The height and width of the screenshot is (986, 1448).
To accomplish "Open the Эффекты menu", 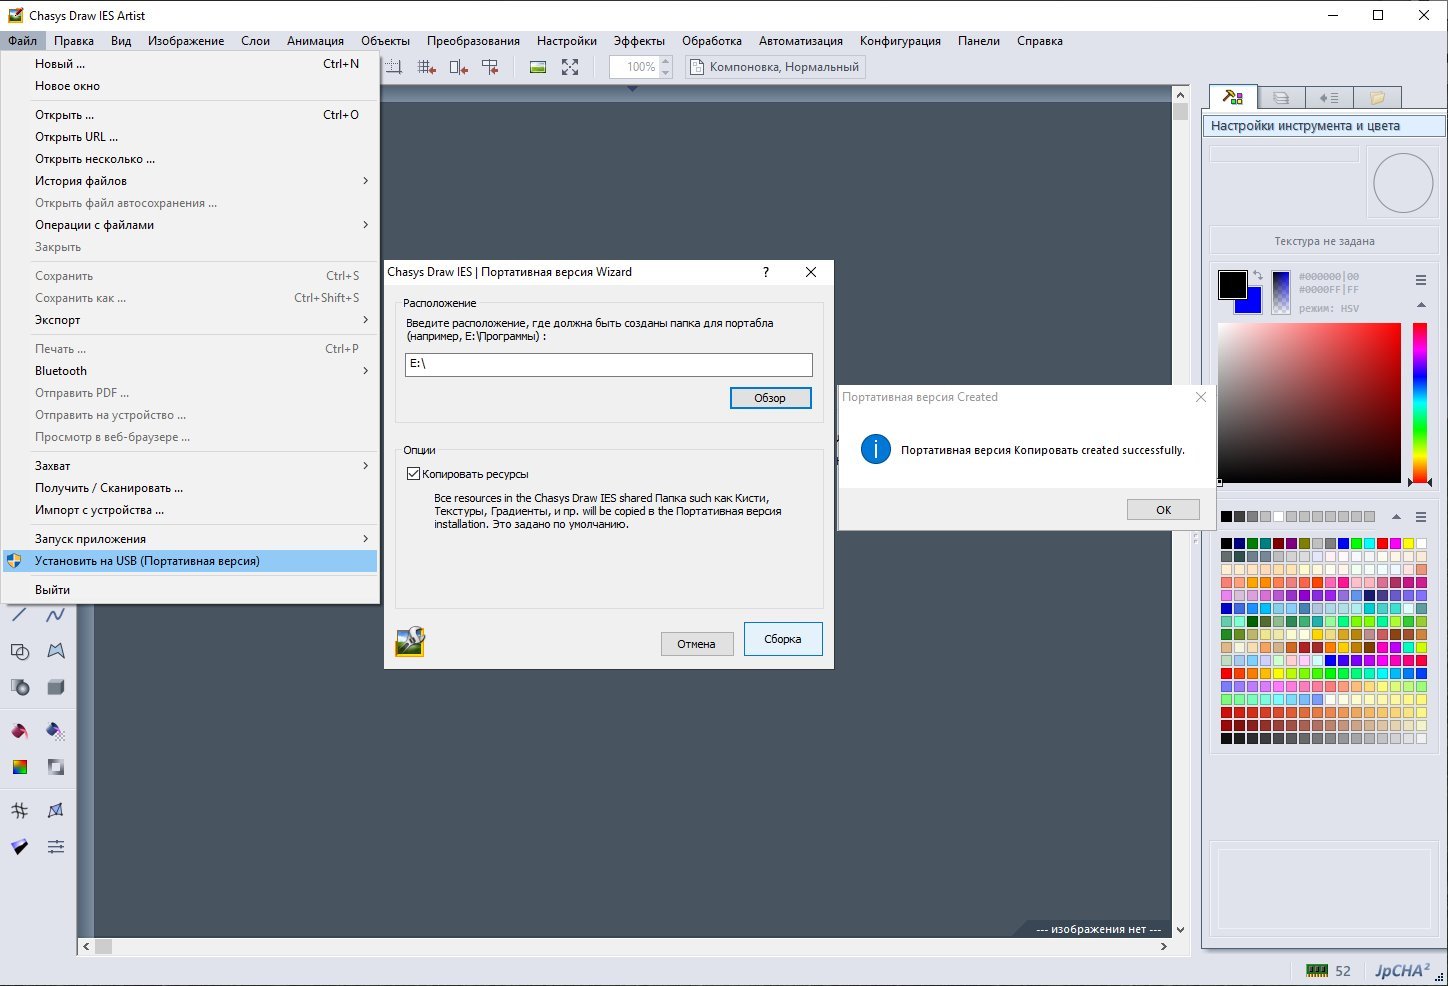I will click(x=639, y=41).
